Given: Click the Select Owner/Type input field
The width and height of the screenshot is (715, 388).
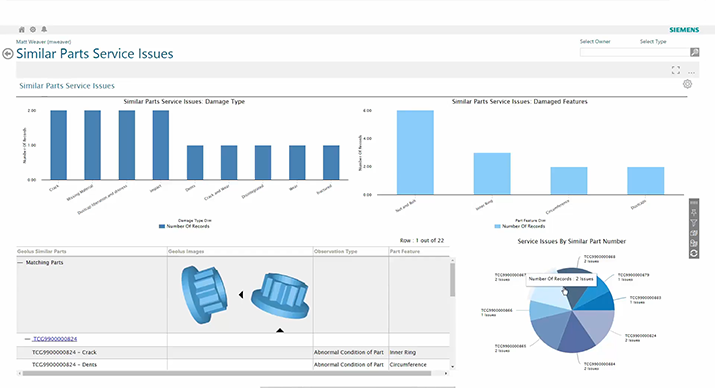Looking at the screenshot, I should click(x=634, y=52).
